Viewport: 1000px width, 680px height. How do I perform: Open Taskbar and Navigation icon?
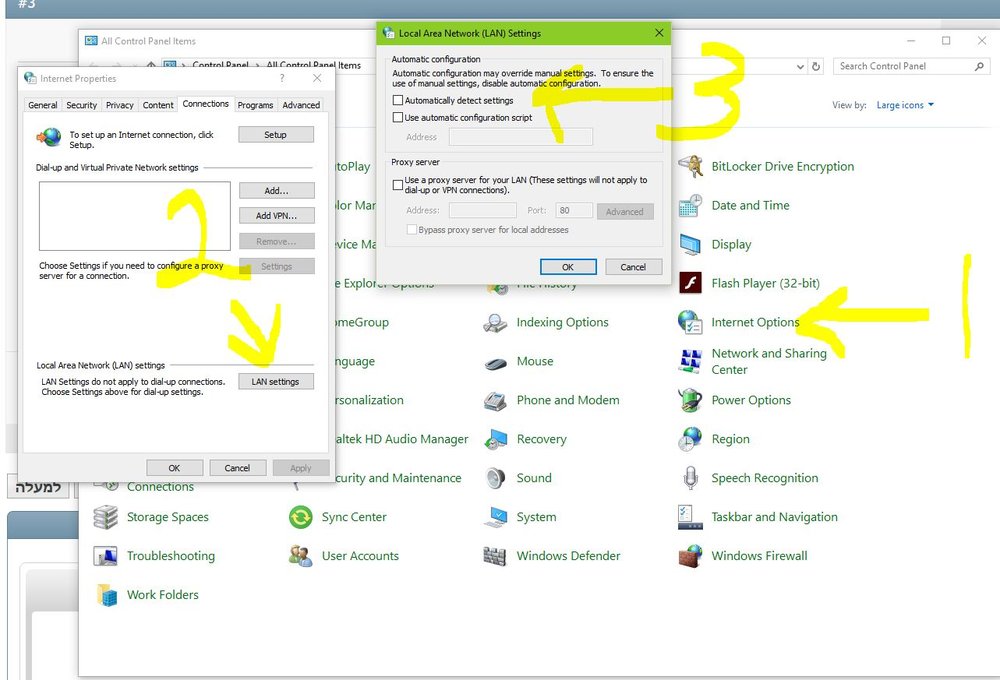point(690,517)
